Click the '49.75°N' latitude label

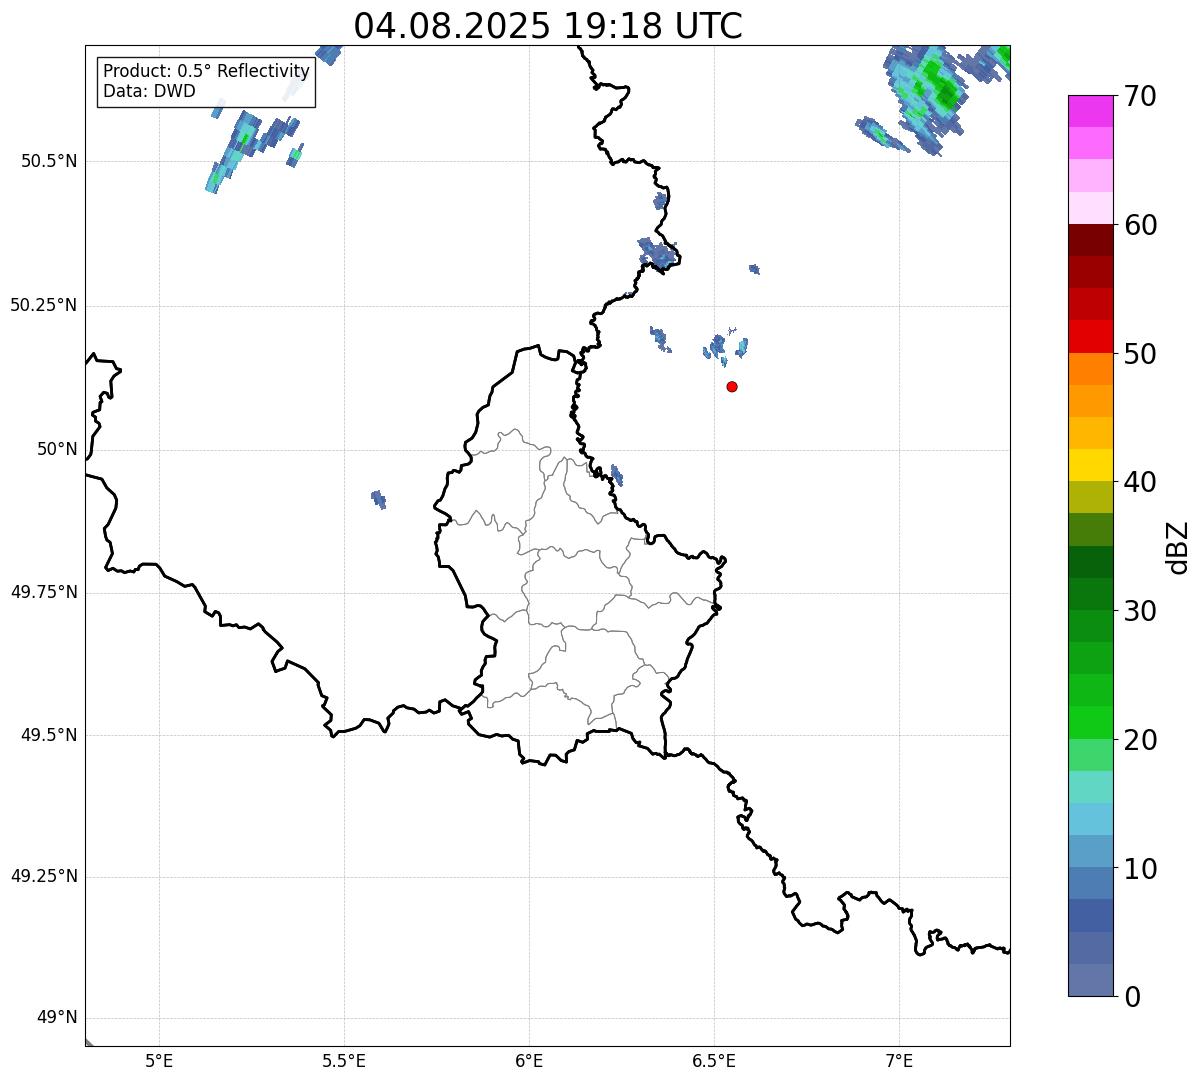44,592
